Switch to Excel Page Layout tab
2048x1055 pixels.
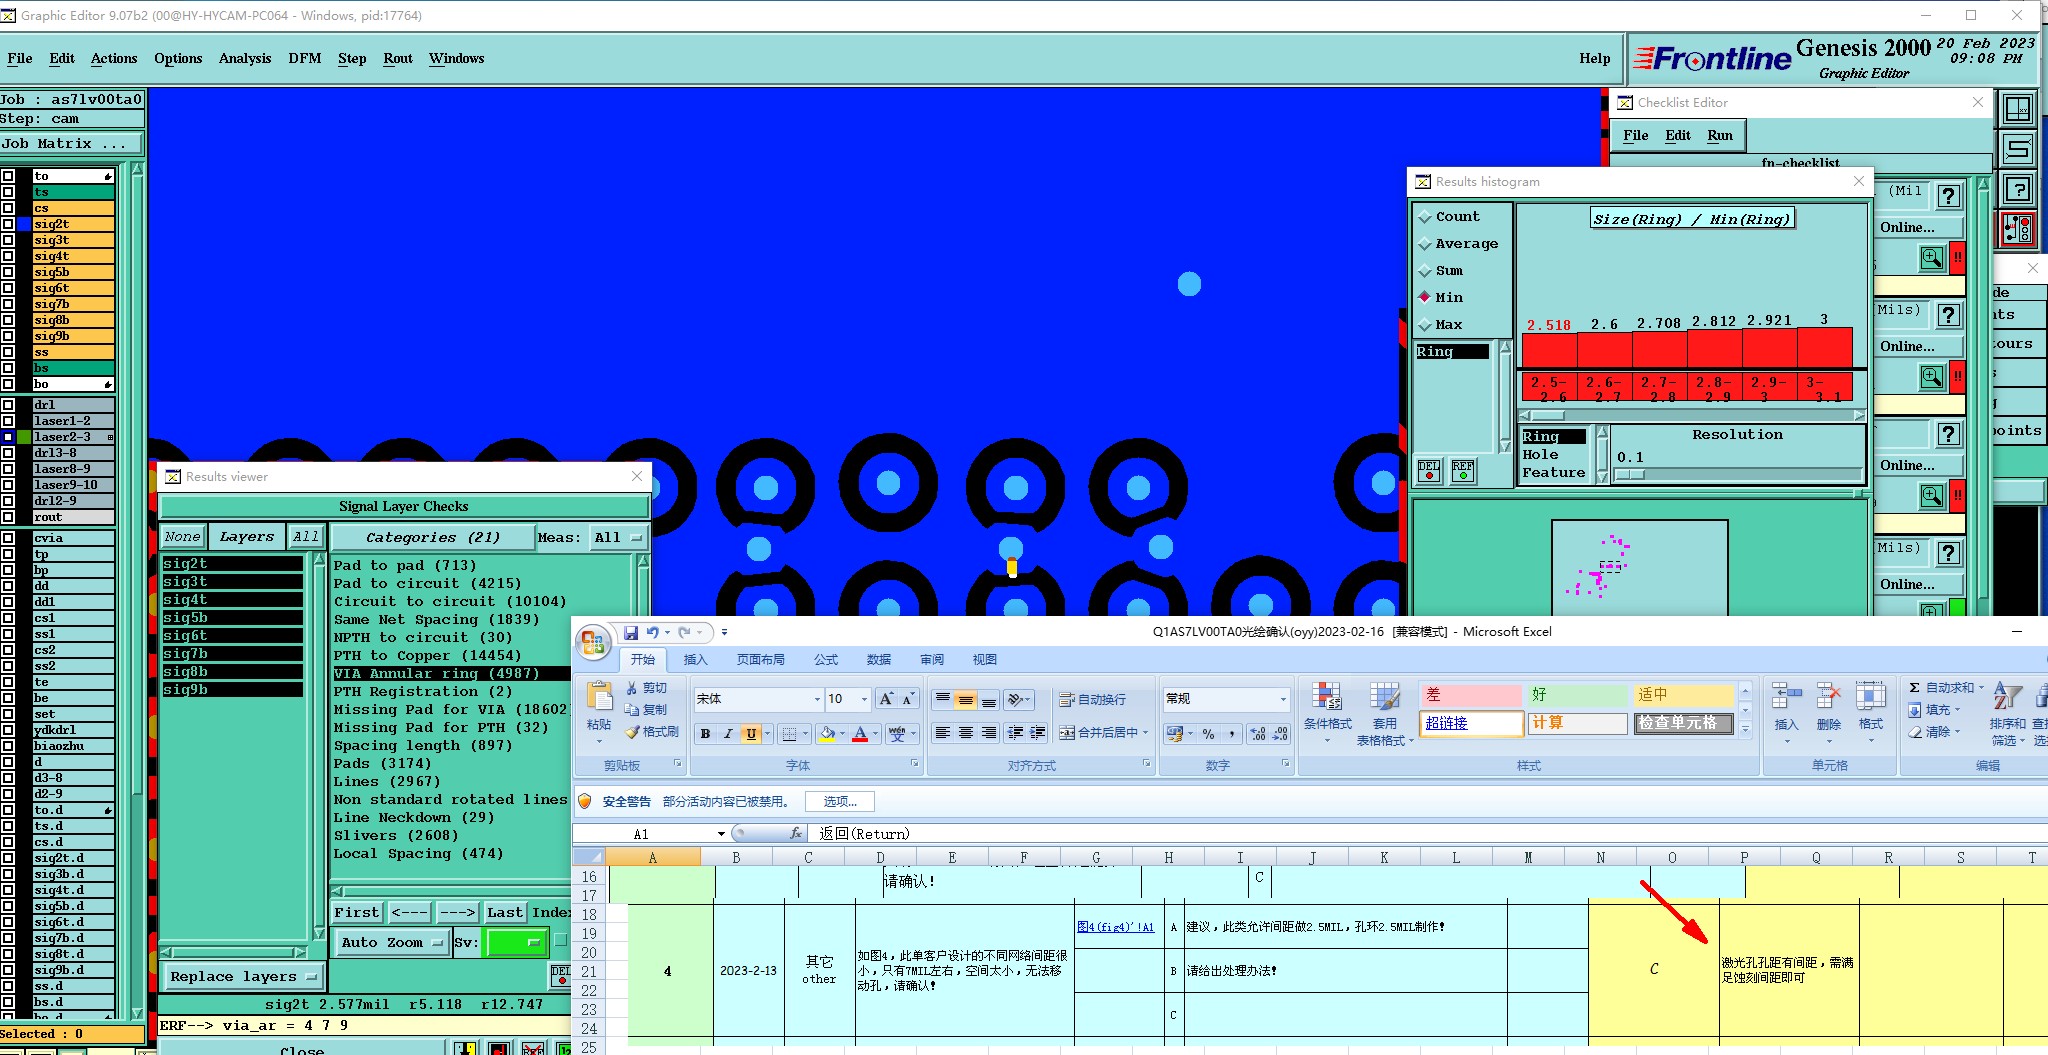[x=761, y=659]
